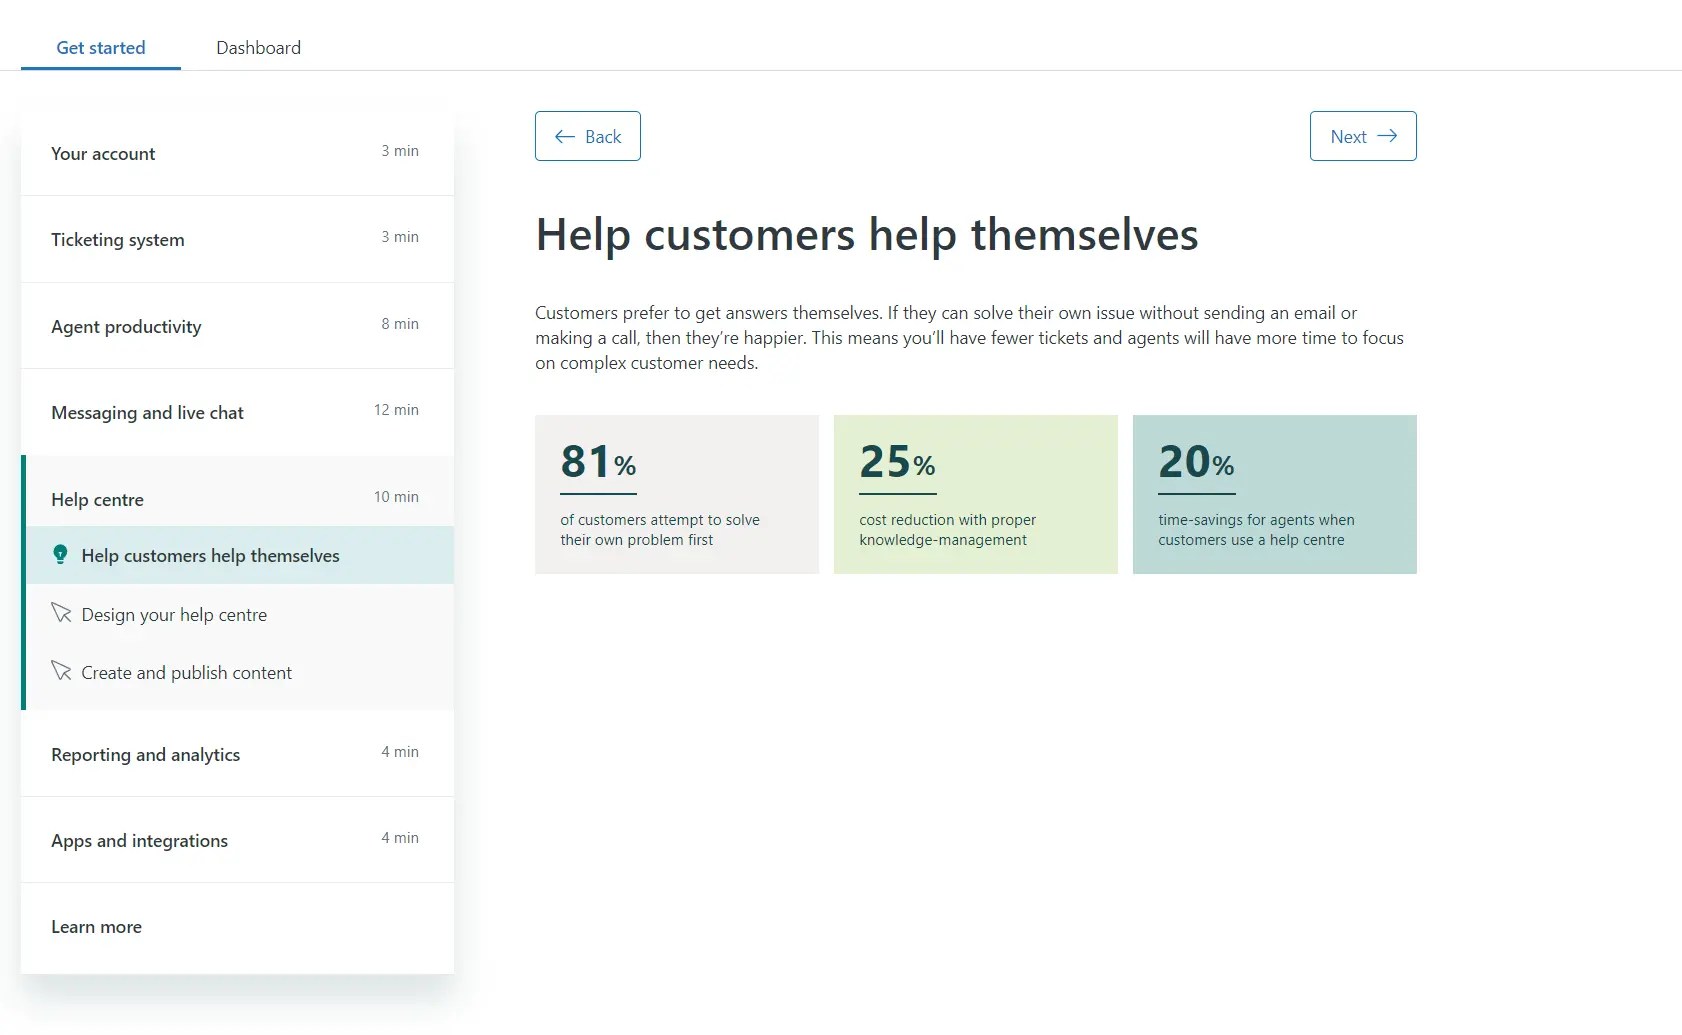Click the left arrow inside the Back button

(565, 136)
